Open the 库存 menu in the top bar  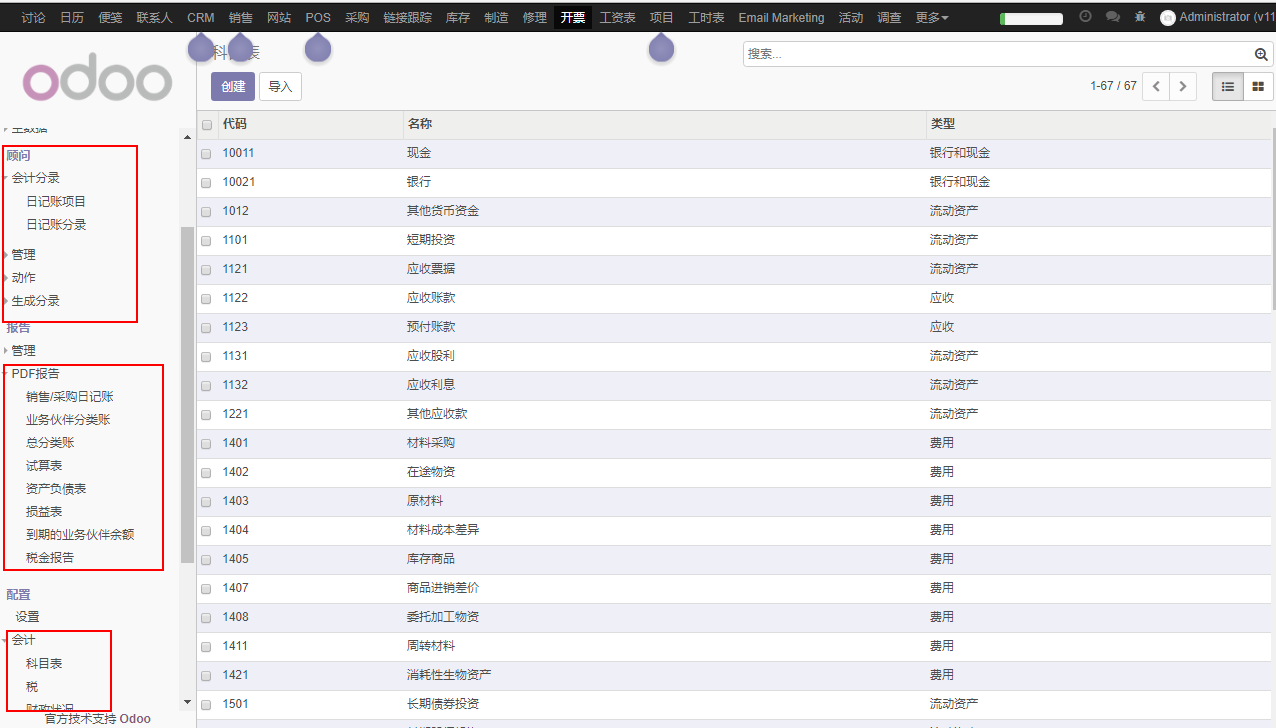[458, 18]
